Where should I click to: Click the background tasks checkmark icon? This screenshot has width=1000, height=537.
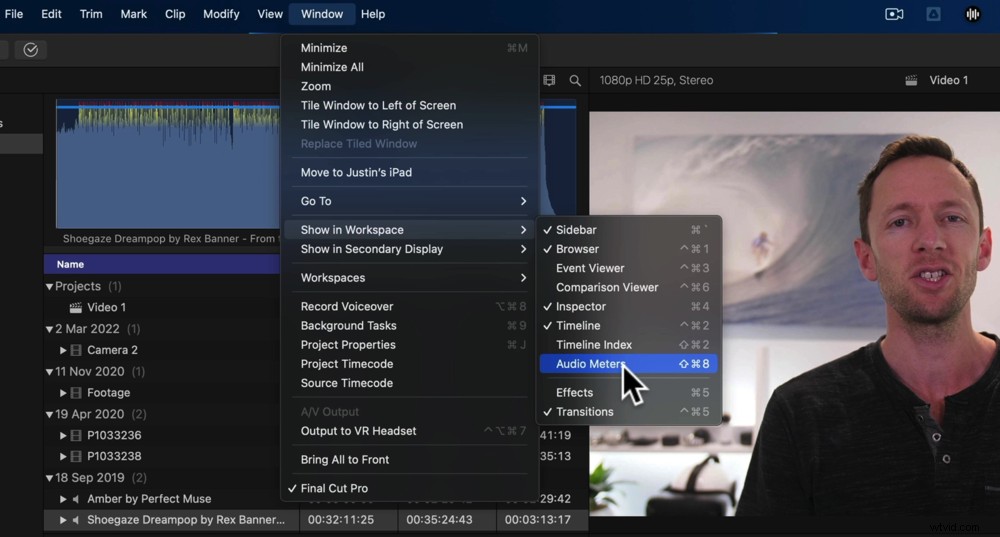pyautogui.click(x=31, y=50)
